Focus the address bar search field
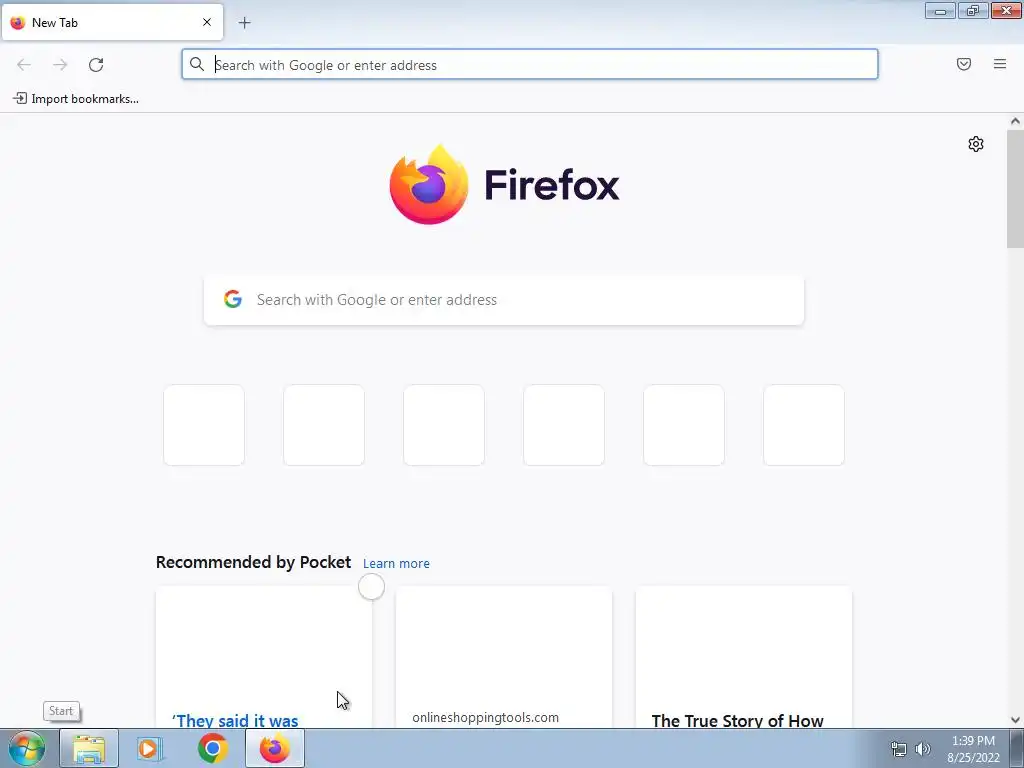 530,64
